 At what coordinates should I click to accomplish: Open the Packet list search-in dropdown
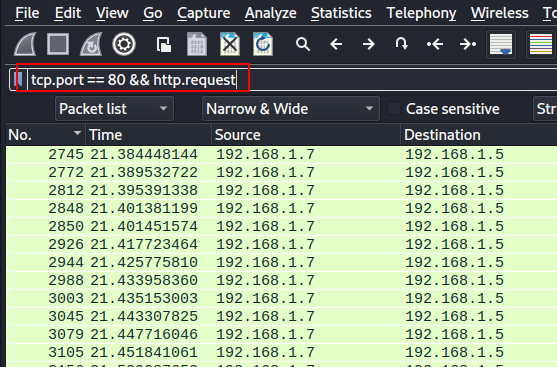pyautogui.click(x=114, y=109)
